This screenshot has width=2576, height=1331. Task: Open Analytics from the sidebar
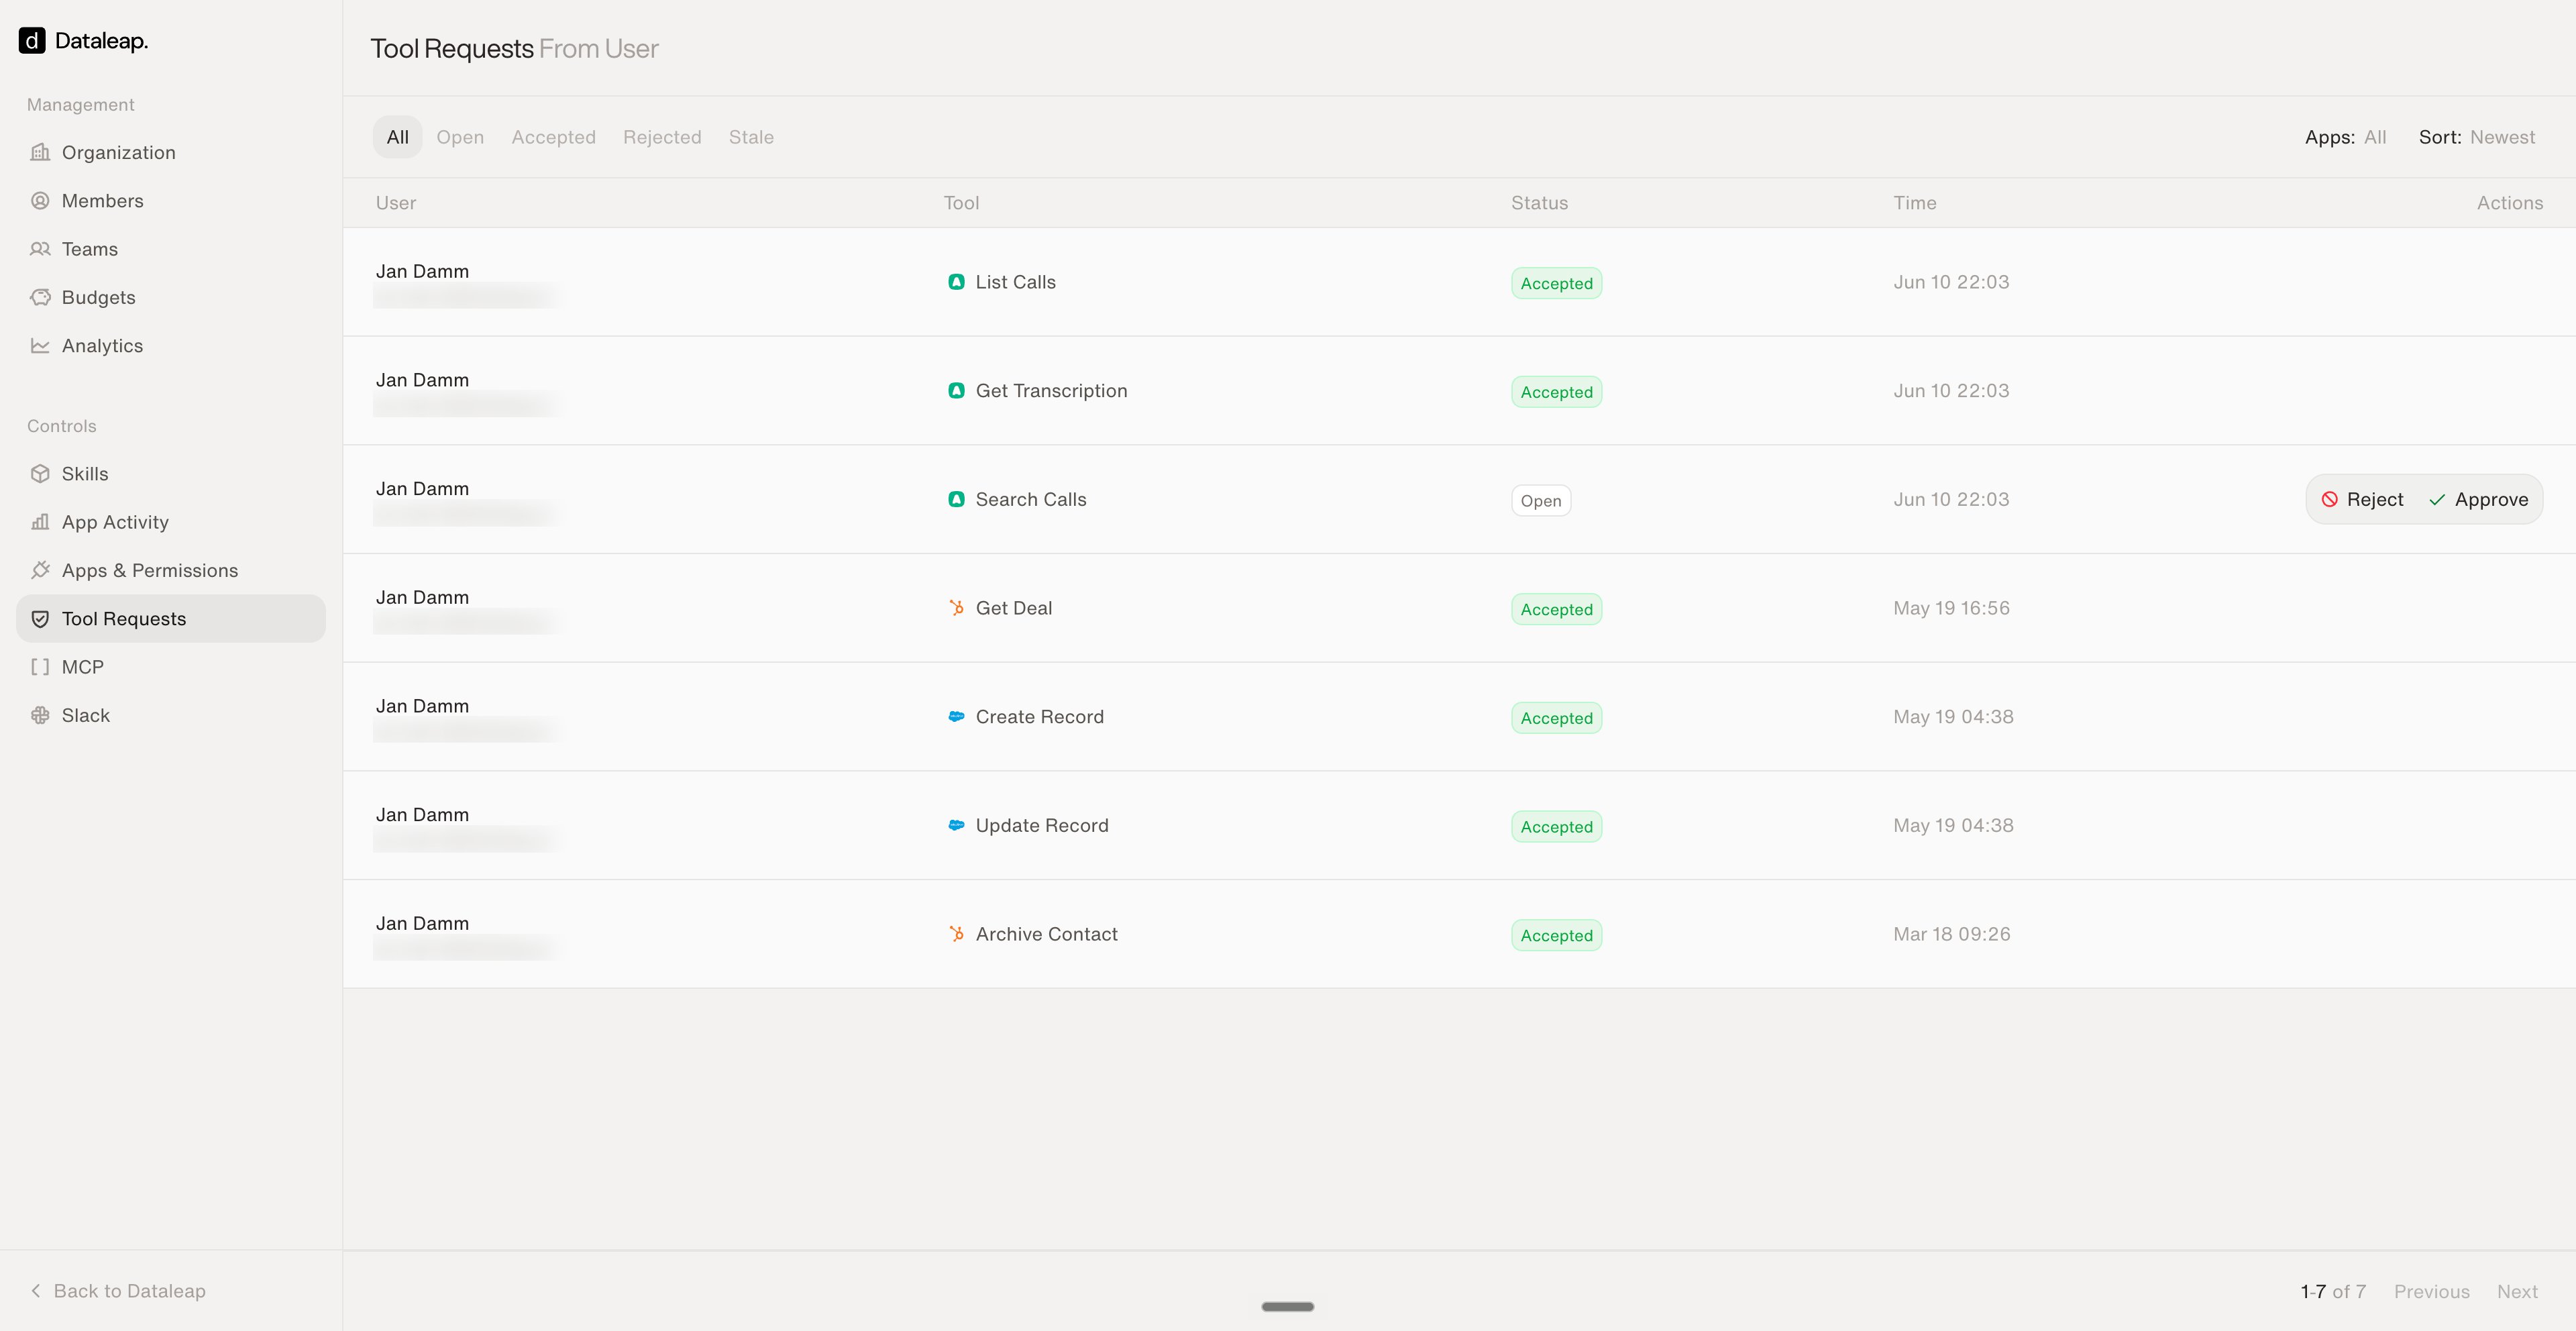(171, 346)
